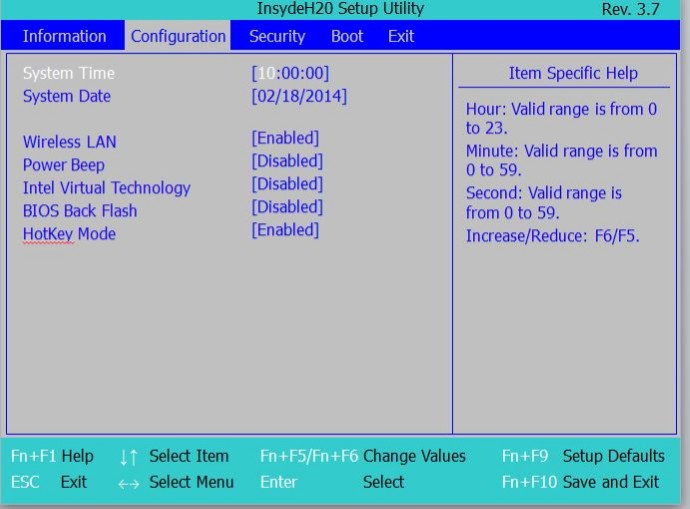Click Fn+F1 Help in the footer
The height and width of the screenshot is (509, 690).
[x=52, y=456]
